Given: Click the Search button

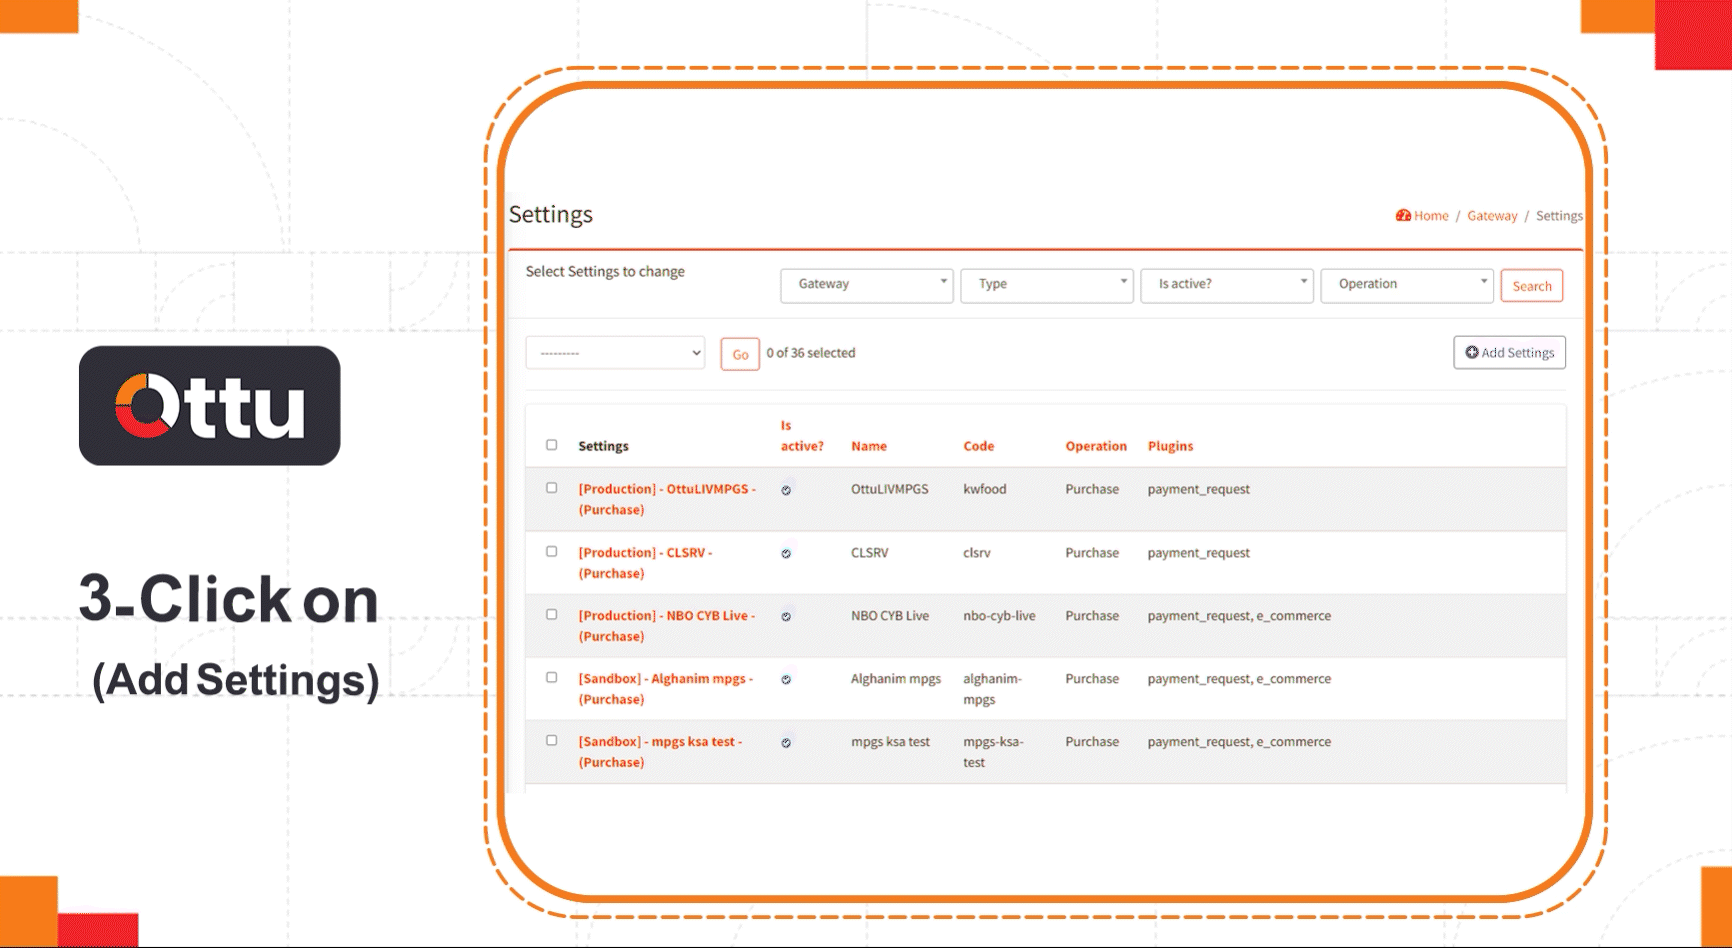Looking at the screenshot, I should (x=1532, y=286).
